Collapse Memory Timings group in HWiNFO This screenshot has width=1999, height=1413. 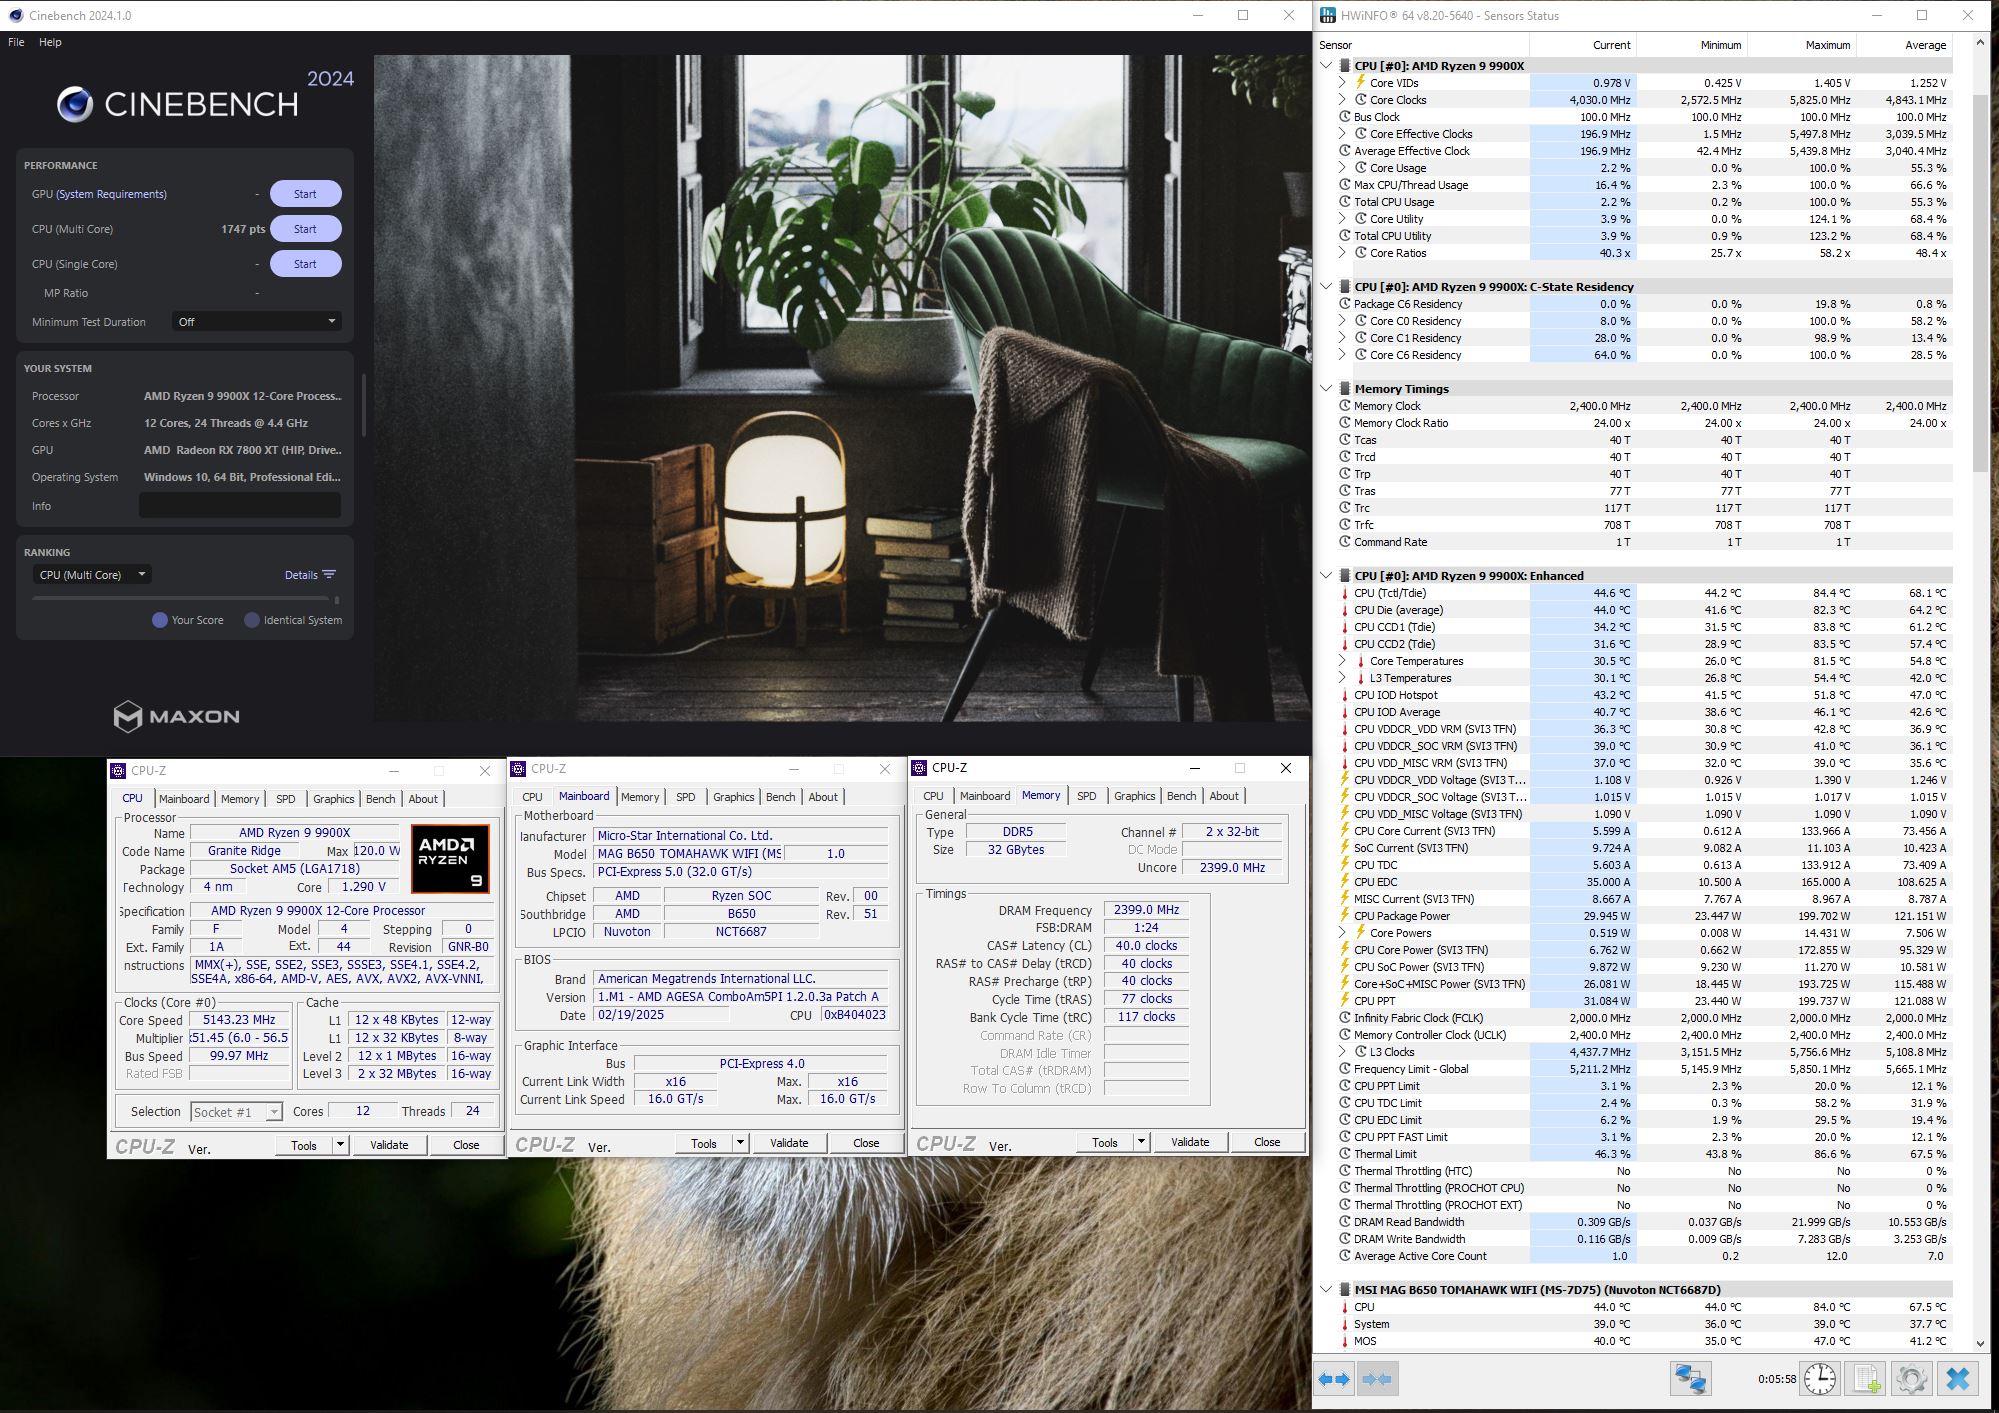click(1327, 389)
